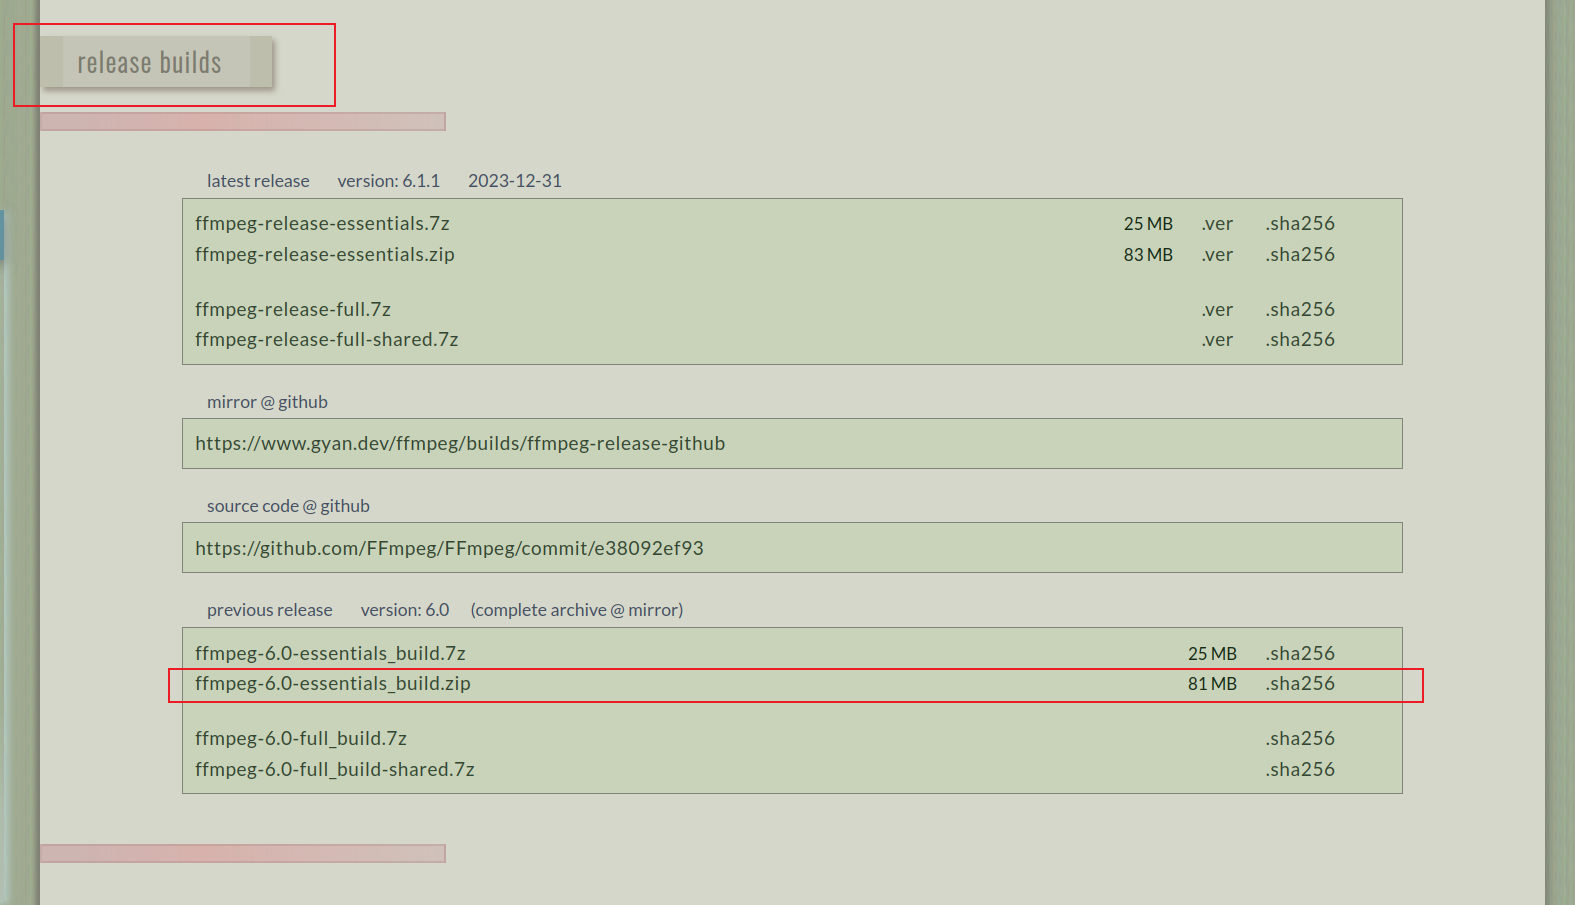1575x905 pixels.
Task: Download ffmpeg-6.0-essentials_build.7z
Action: 330,653
